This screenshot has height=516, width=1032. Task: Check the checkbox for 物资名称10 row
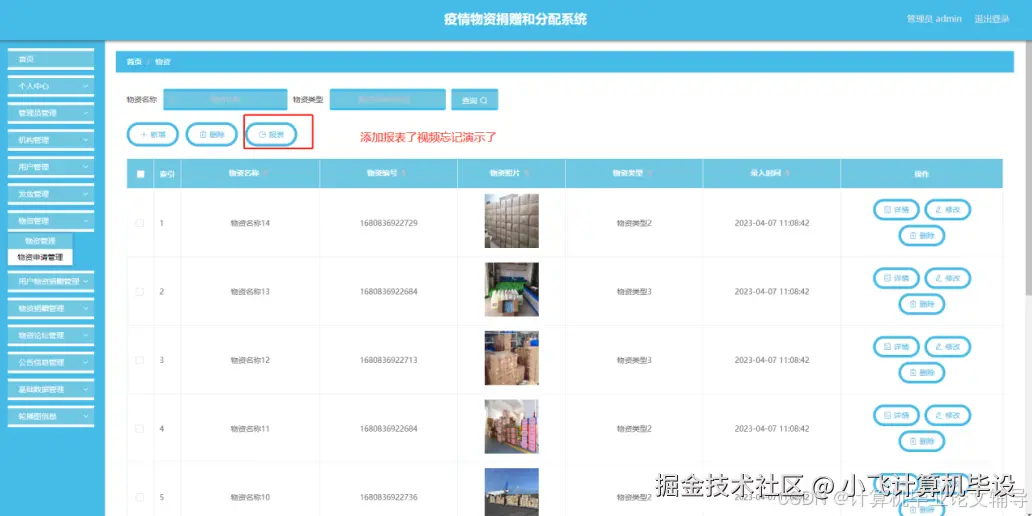click(x=140, y=497)
